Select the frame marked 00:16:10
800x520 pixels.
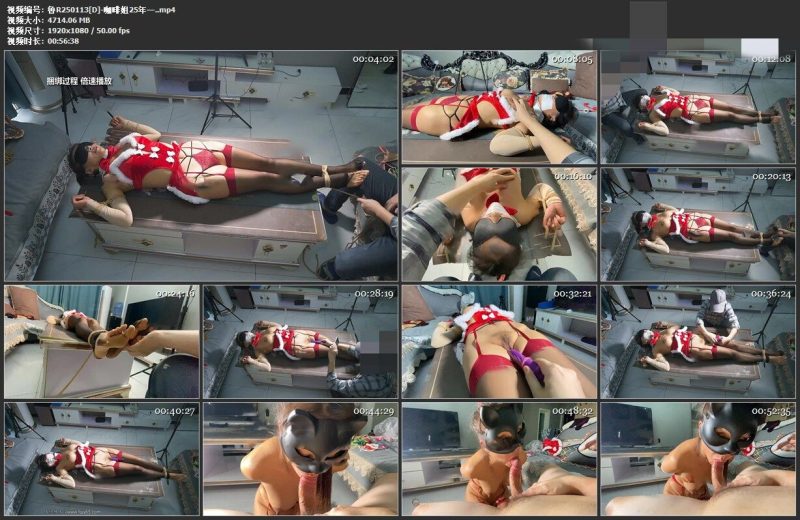(499, 222)
